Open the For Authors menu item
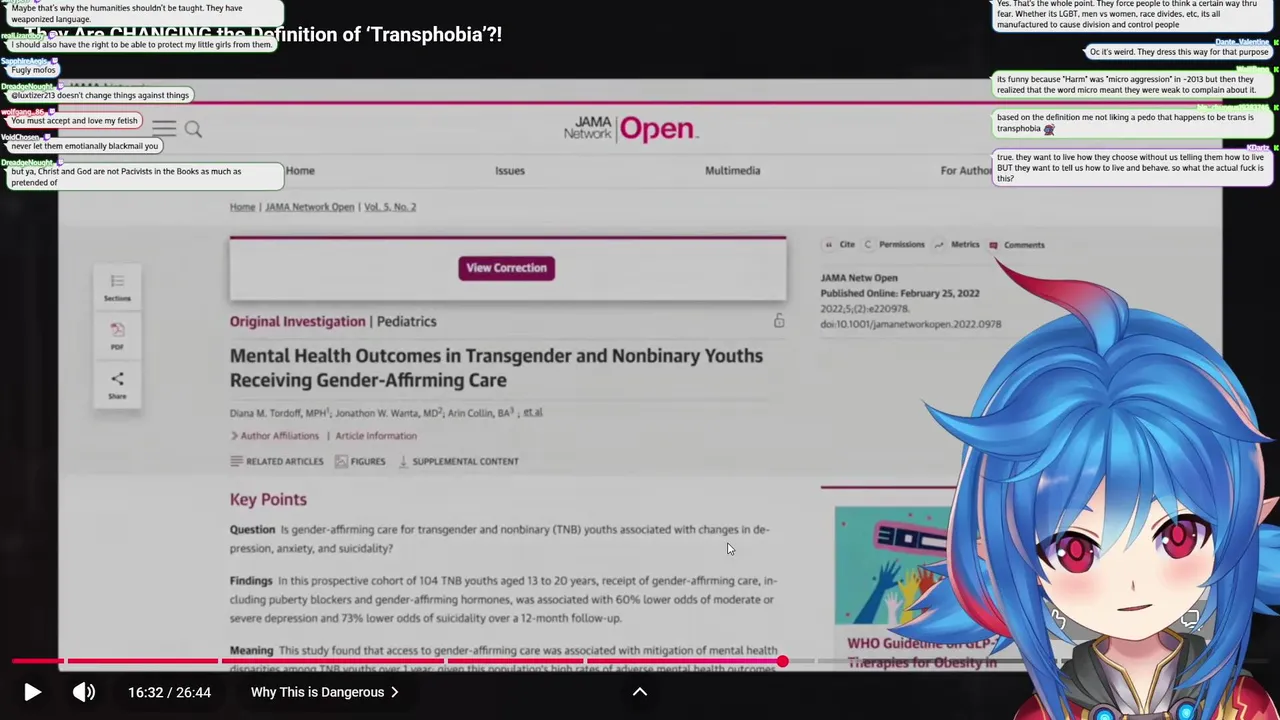 tap(967, 171)
